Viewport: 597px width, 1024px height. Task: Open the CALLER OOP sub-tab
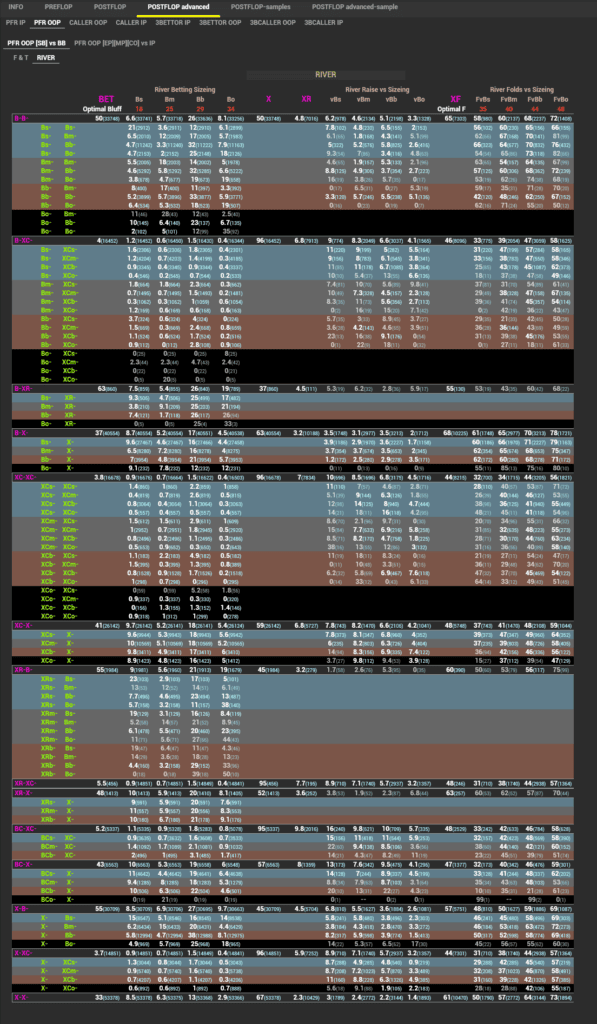88,22
